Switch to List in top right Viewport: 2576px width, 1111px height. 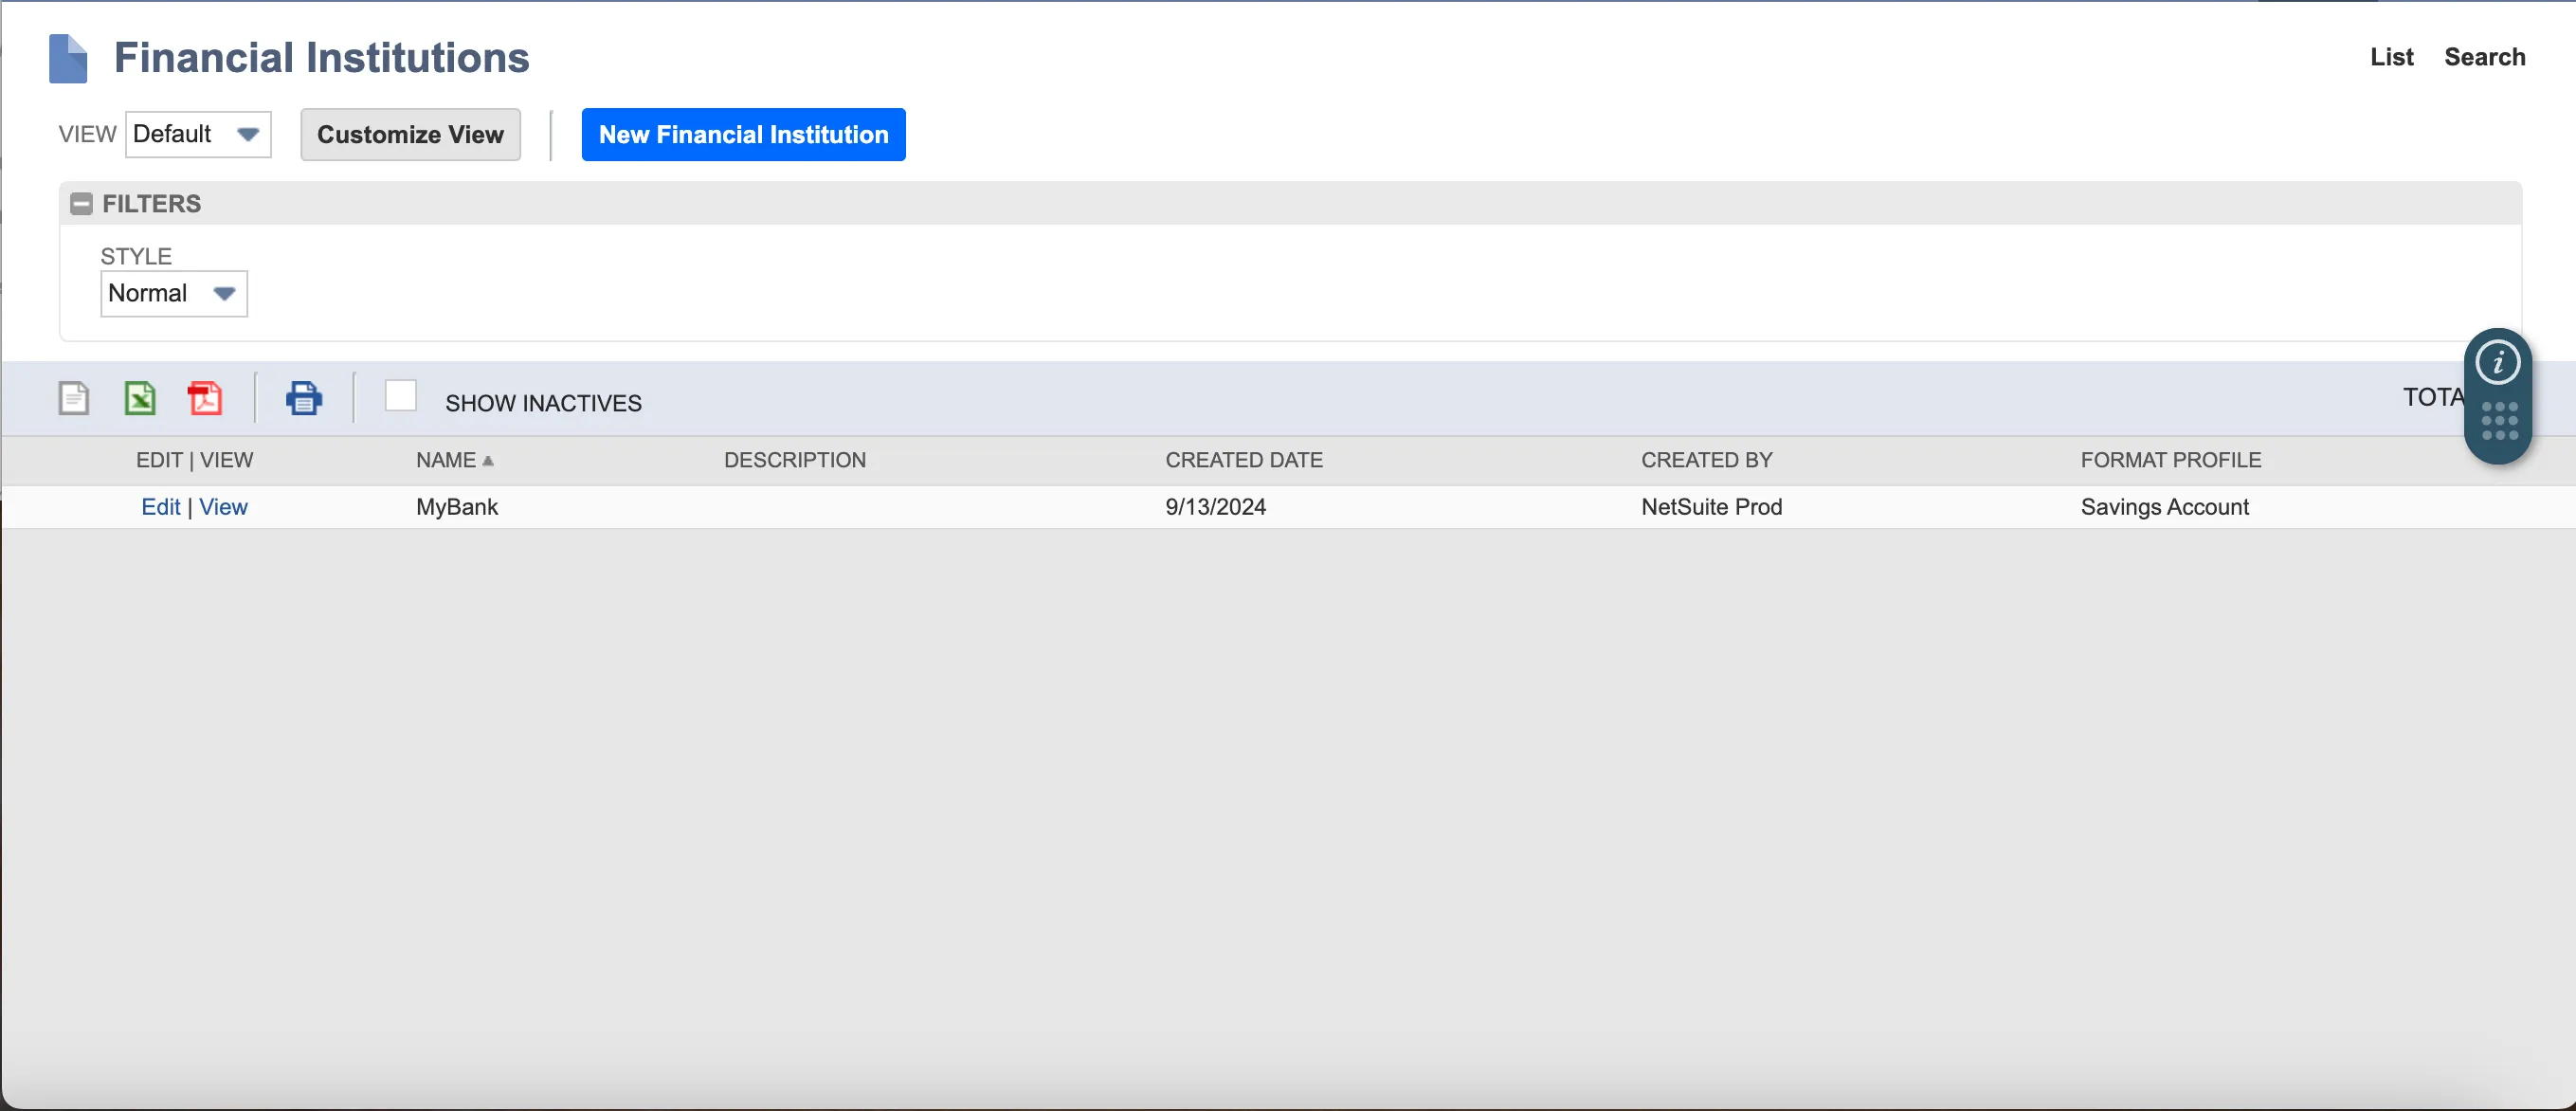pos(2390,57)
